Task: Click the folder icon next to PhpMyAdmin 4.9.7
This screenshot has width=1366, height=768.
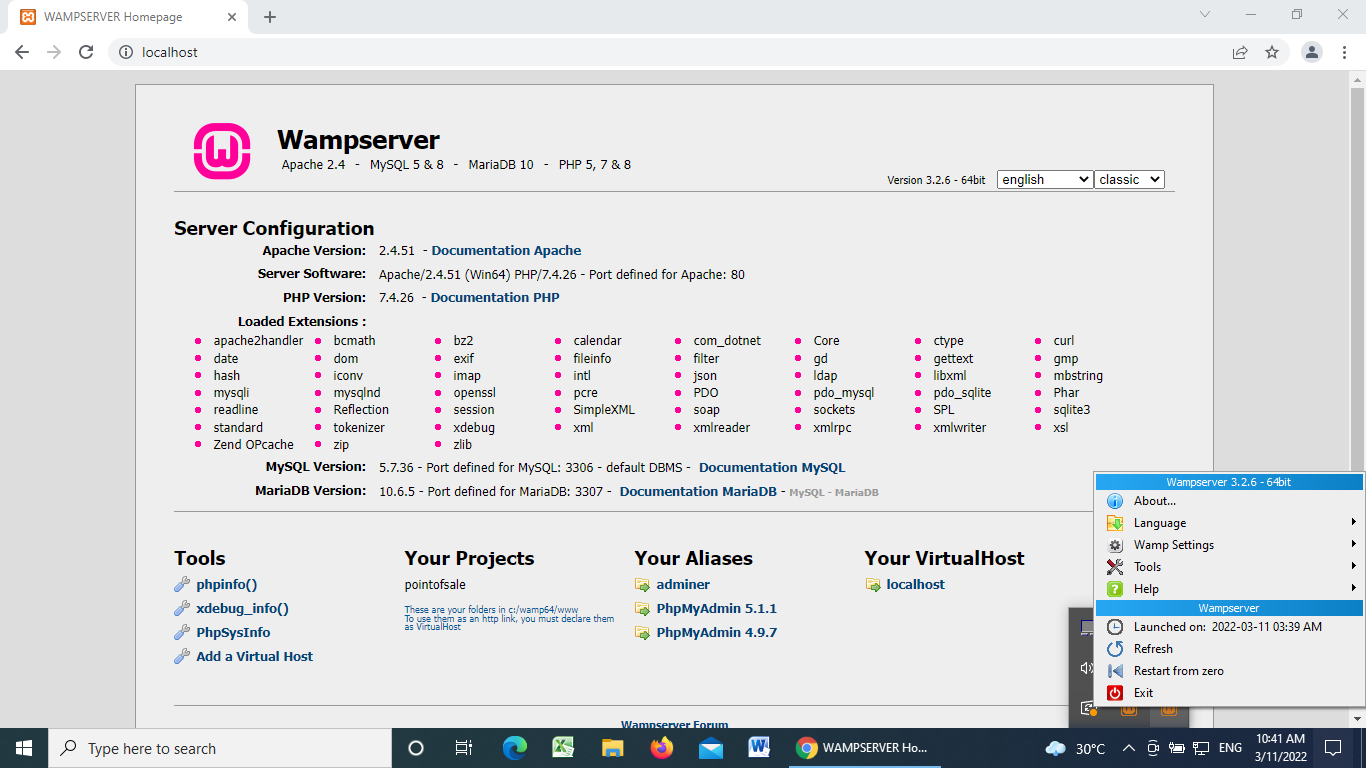Action: click(642, 633)
